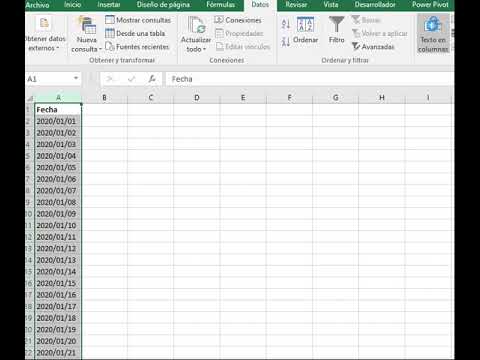Switch to the Fórmulas tab
This screenshot has height=360, width=480.
pos(220,5)
